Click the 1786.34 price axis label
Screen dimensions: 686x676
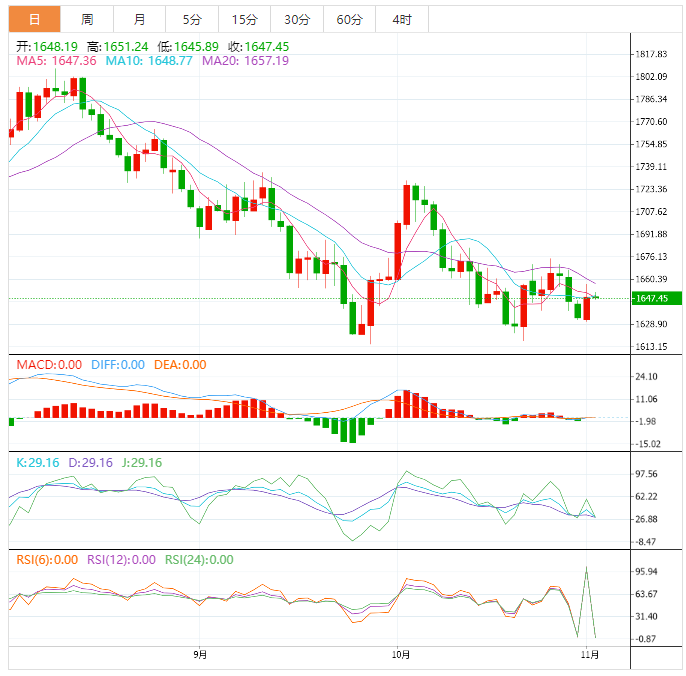(651, 99)
